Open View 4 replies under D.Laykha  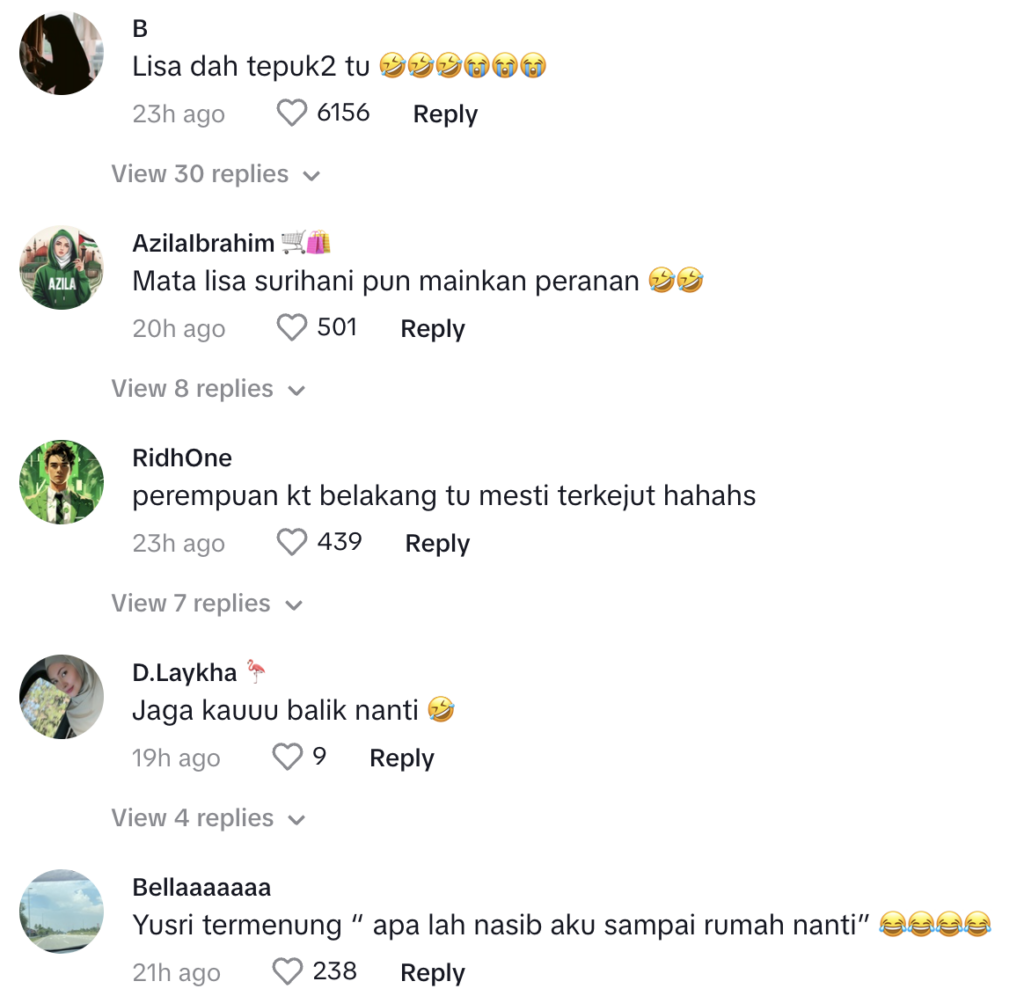click(x=208, y=818)
